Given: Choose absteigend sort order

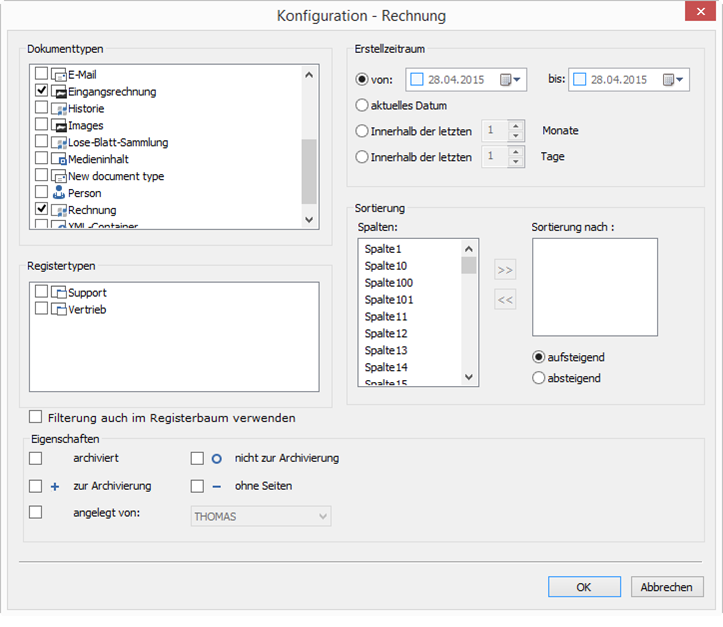Looking at the screenshot, I should pyautogui.click(x=539, y=378).
